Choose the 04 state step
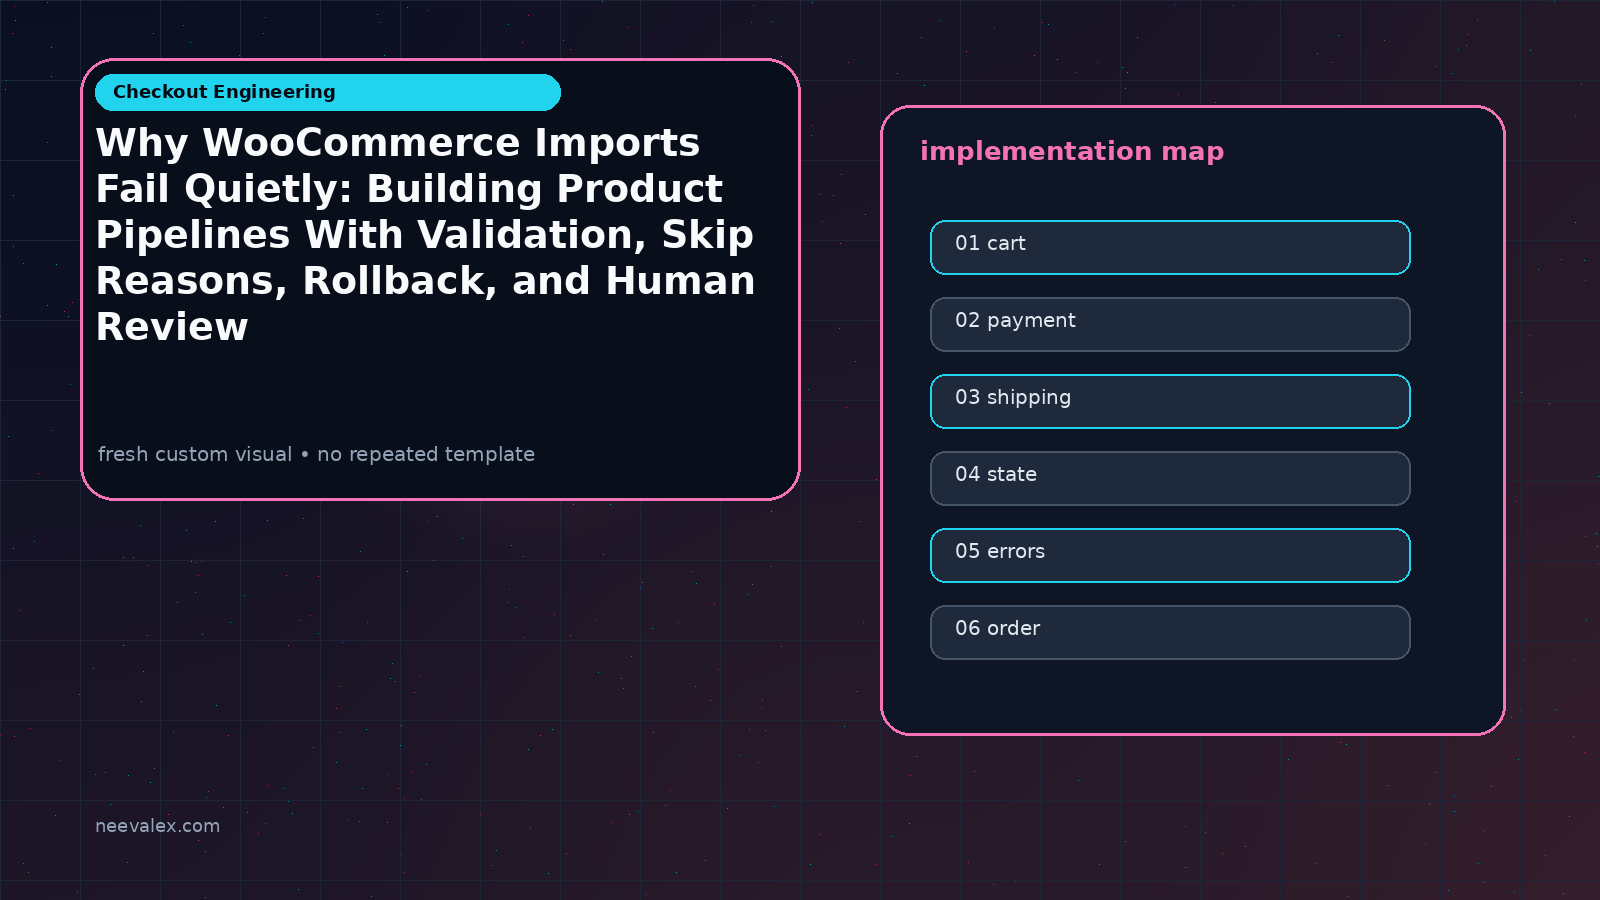Screen dimensions: 1600x900 click(x=1170, y=478)
